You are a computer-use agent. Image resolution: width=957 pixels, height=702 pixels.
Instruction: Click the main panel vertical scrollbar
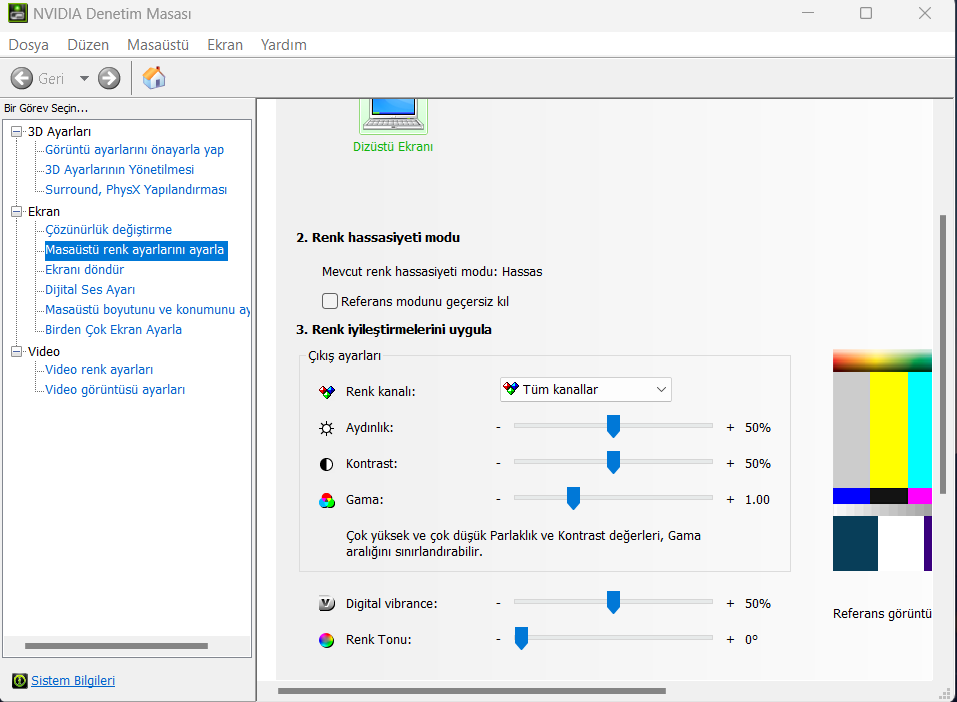(943, 354)
